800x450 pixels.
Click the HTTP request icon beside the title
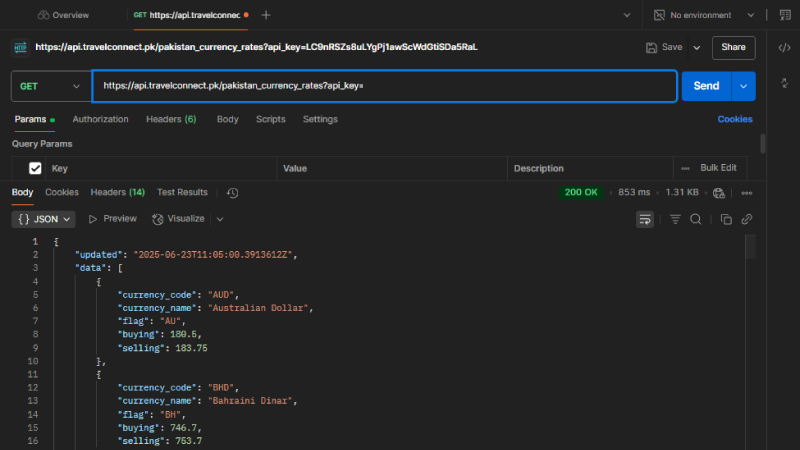(20, 47)
